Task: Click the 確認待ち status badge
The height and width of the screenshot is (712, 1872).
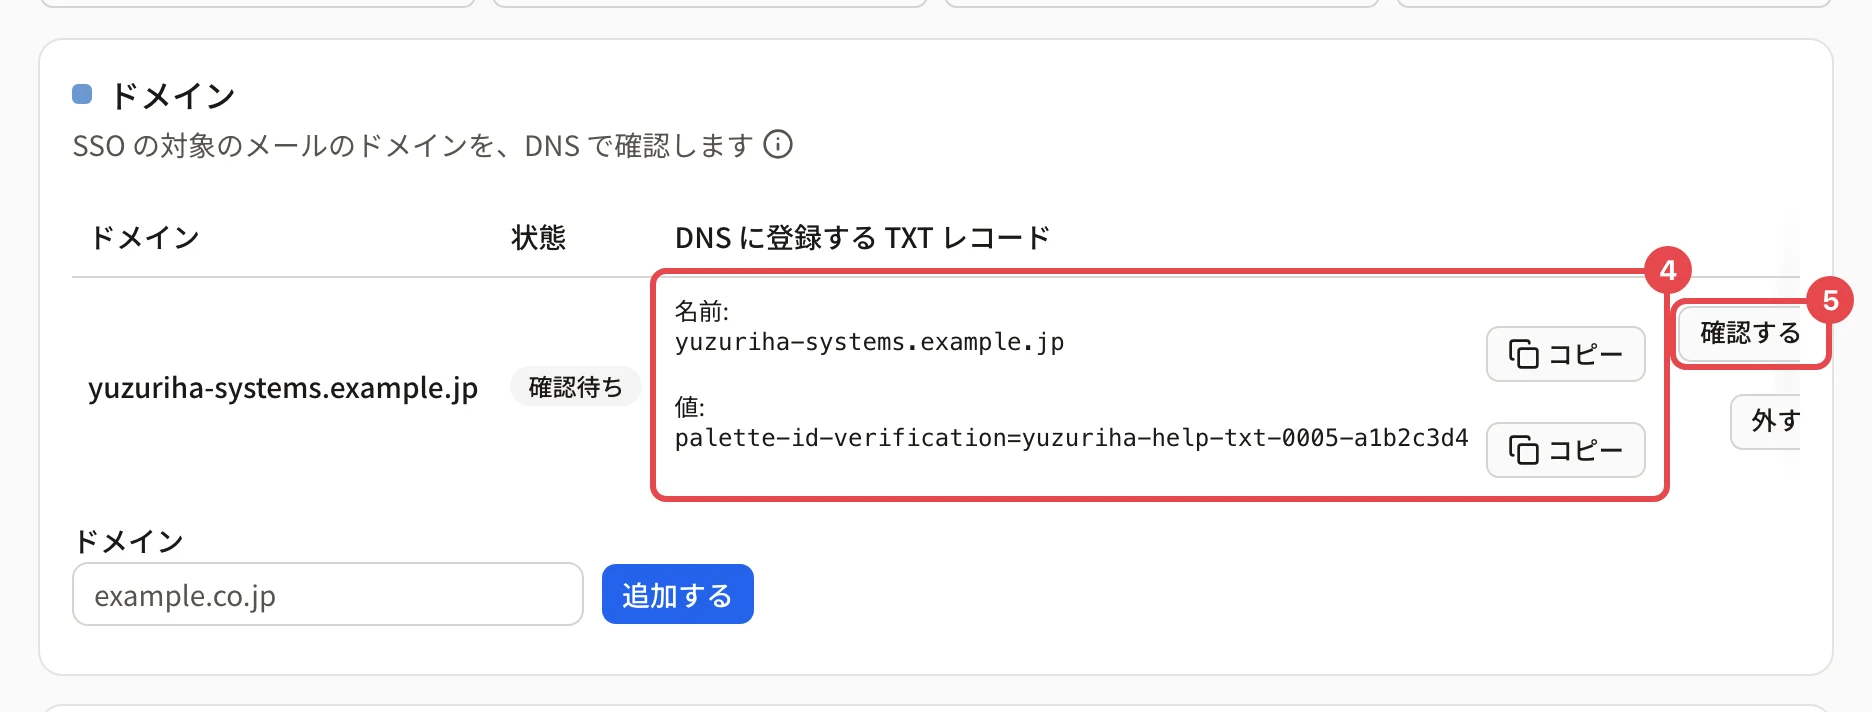Action: pos(575,387)
